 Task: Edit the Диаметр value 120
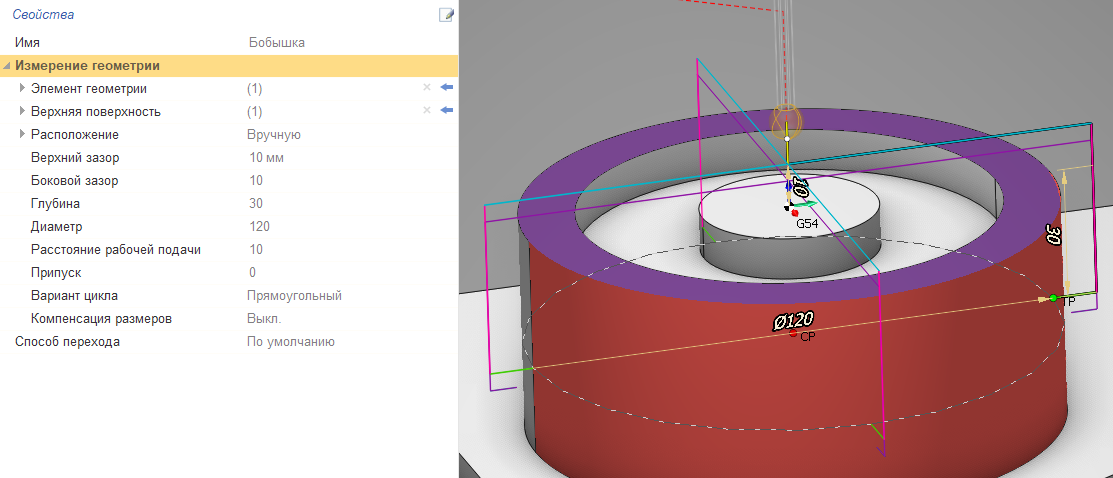click(258, 227)
